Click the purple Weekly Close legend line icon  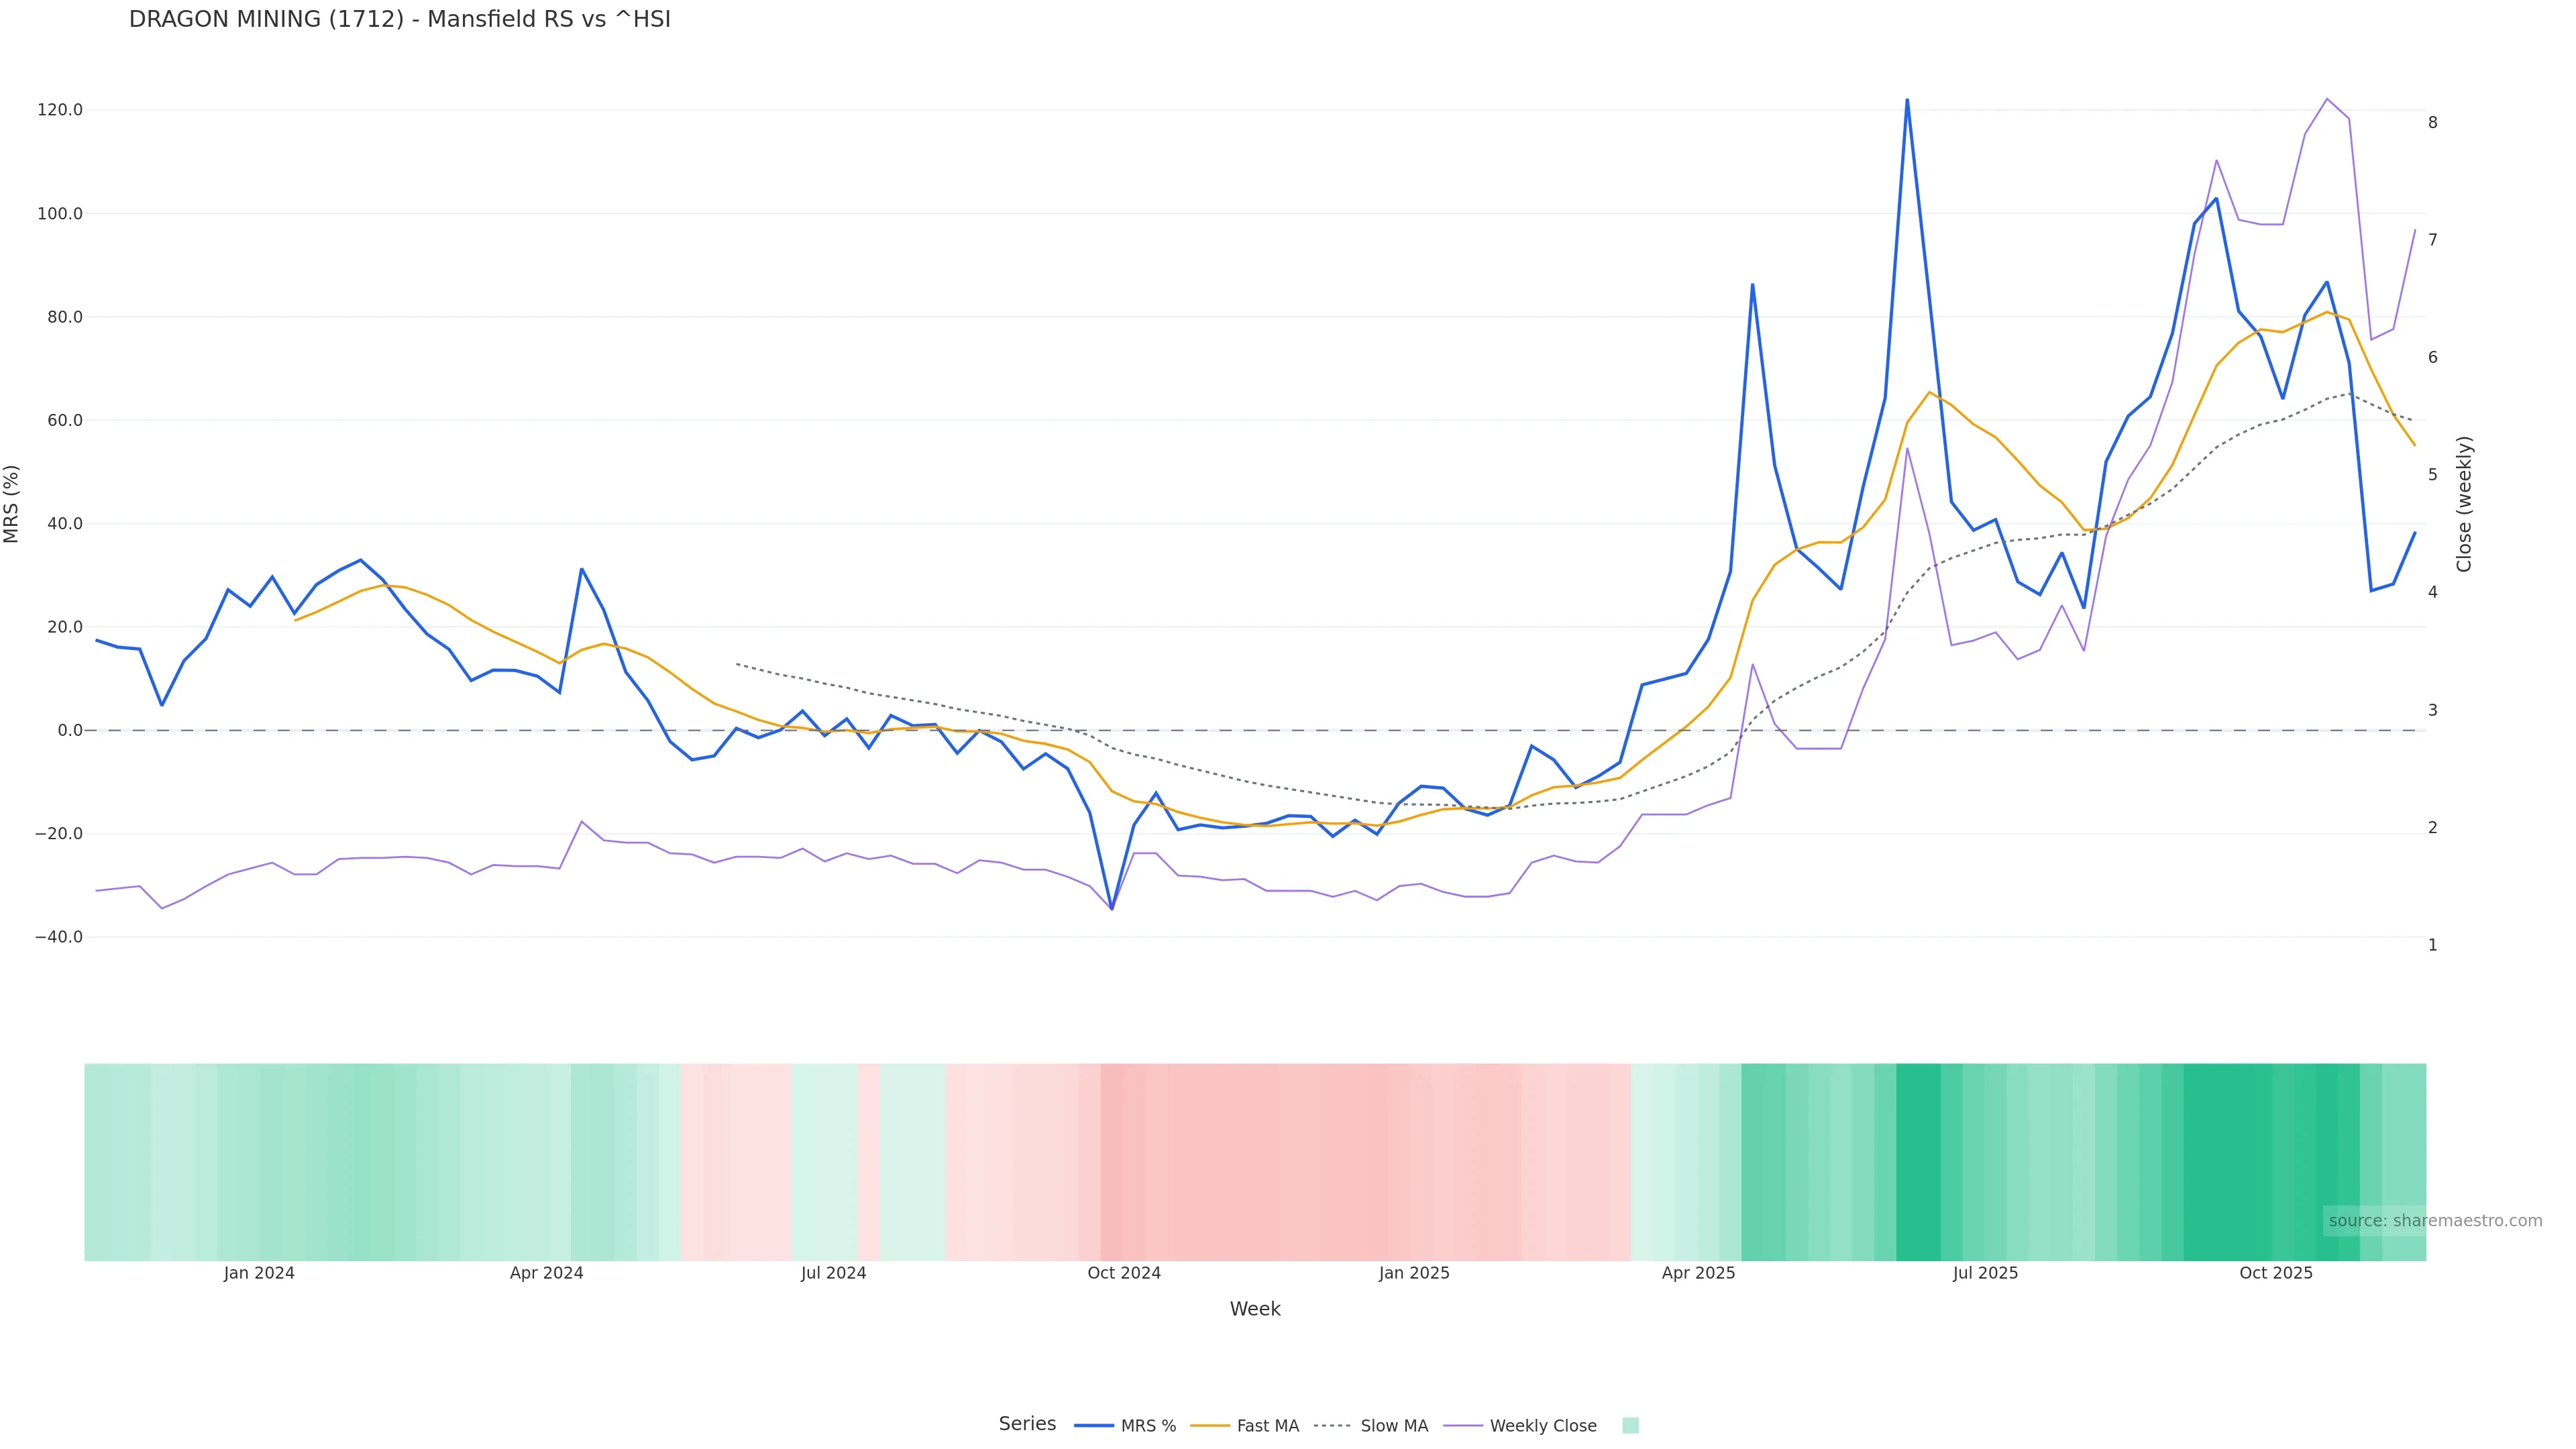point(1463,1426)
